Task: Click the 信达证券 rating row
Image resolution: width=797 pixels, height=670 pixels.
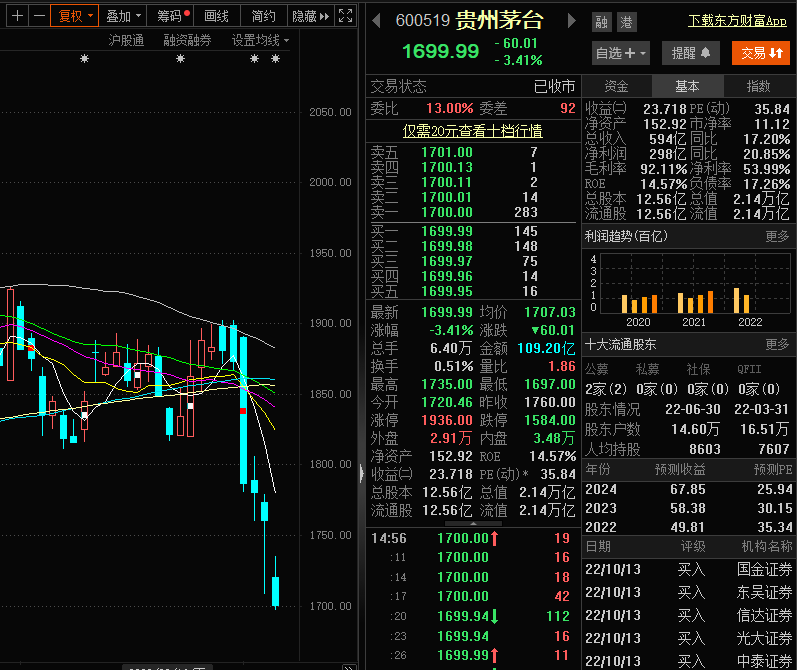Action: click(x=688, y=615)
